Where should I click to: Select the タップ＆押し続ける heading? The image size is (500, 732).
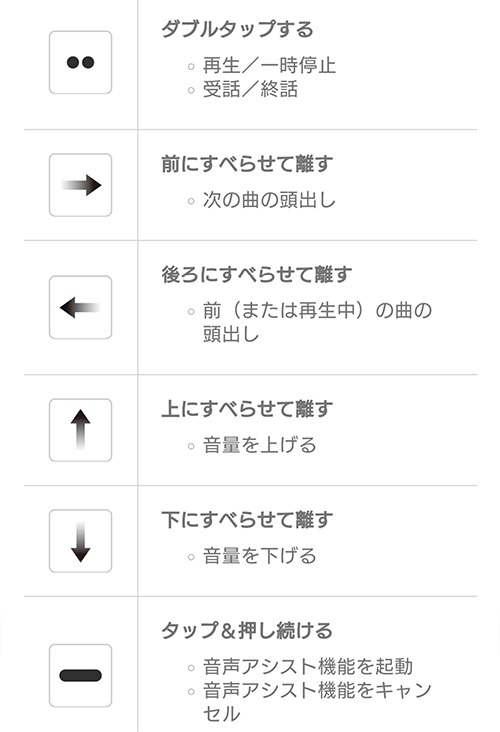(x=246, y=630)
